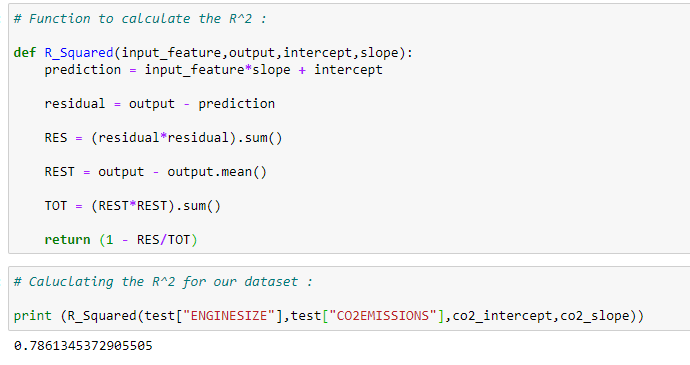
Task: Click the intercept parameter in function signature
Action: coord(318,53)
